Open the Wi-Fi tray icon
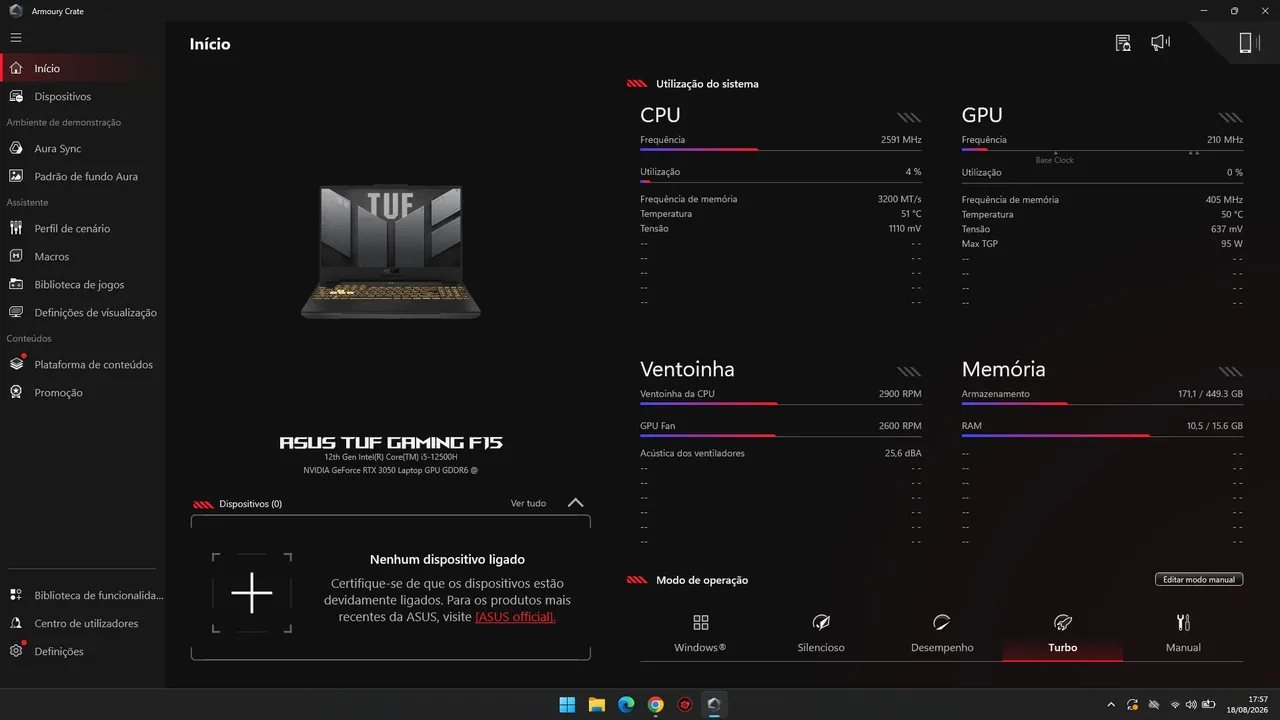 pyautogui.click(x=1176, y=704)
